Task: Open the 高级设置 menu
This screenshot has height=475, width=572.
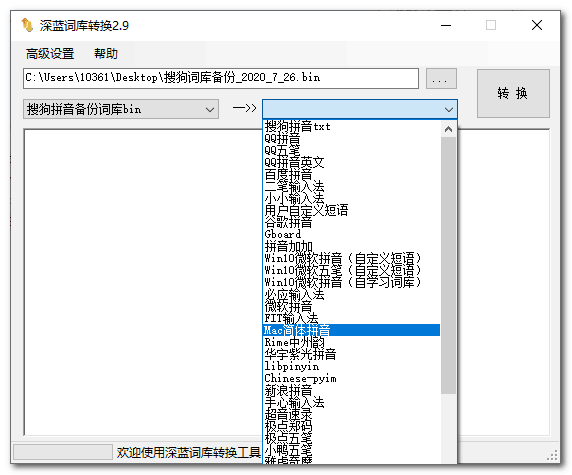Action: point(50,54)
